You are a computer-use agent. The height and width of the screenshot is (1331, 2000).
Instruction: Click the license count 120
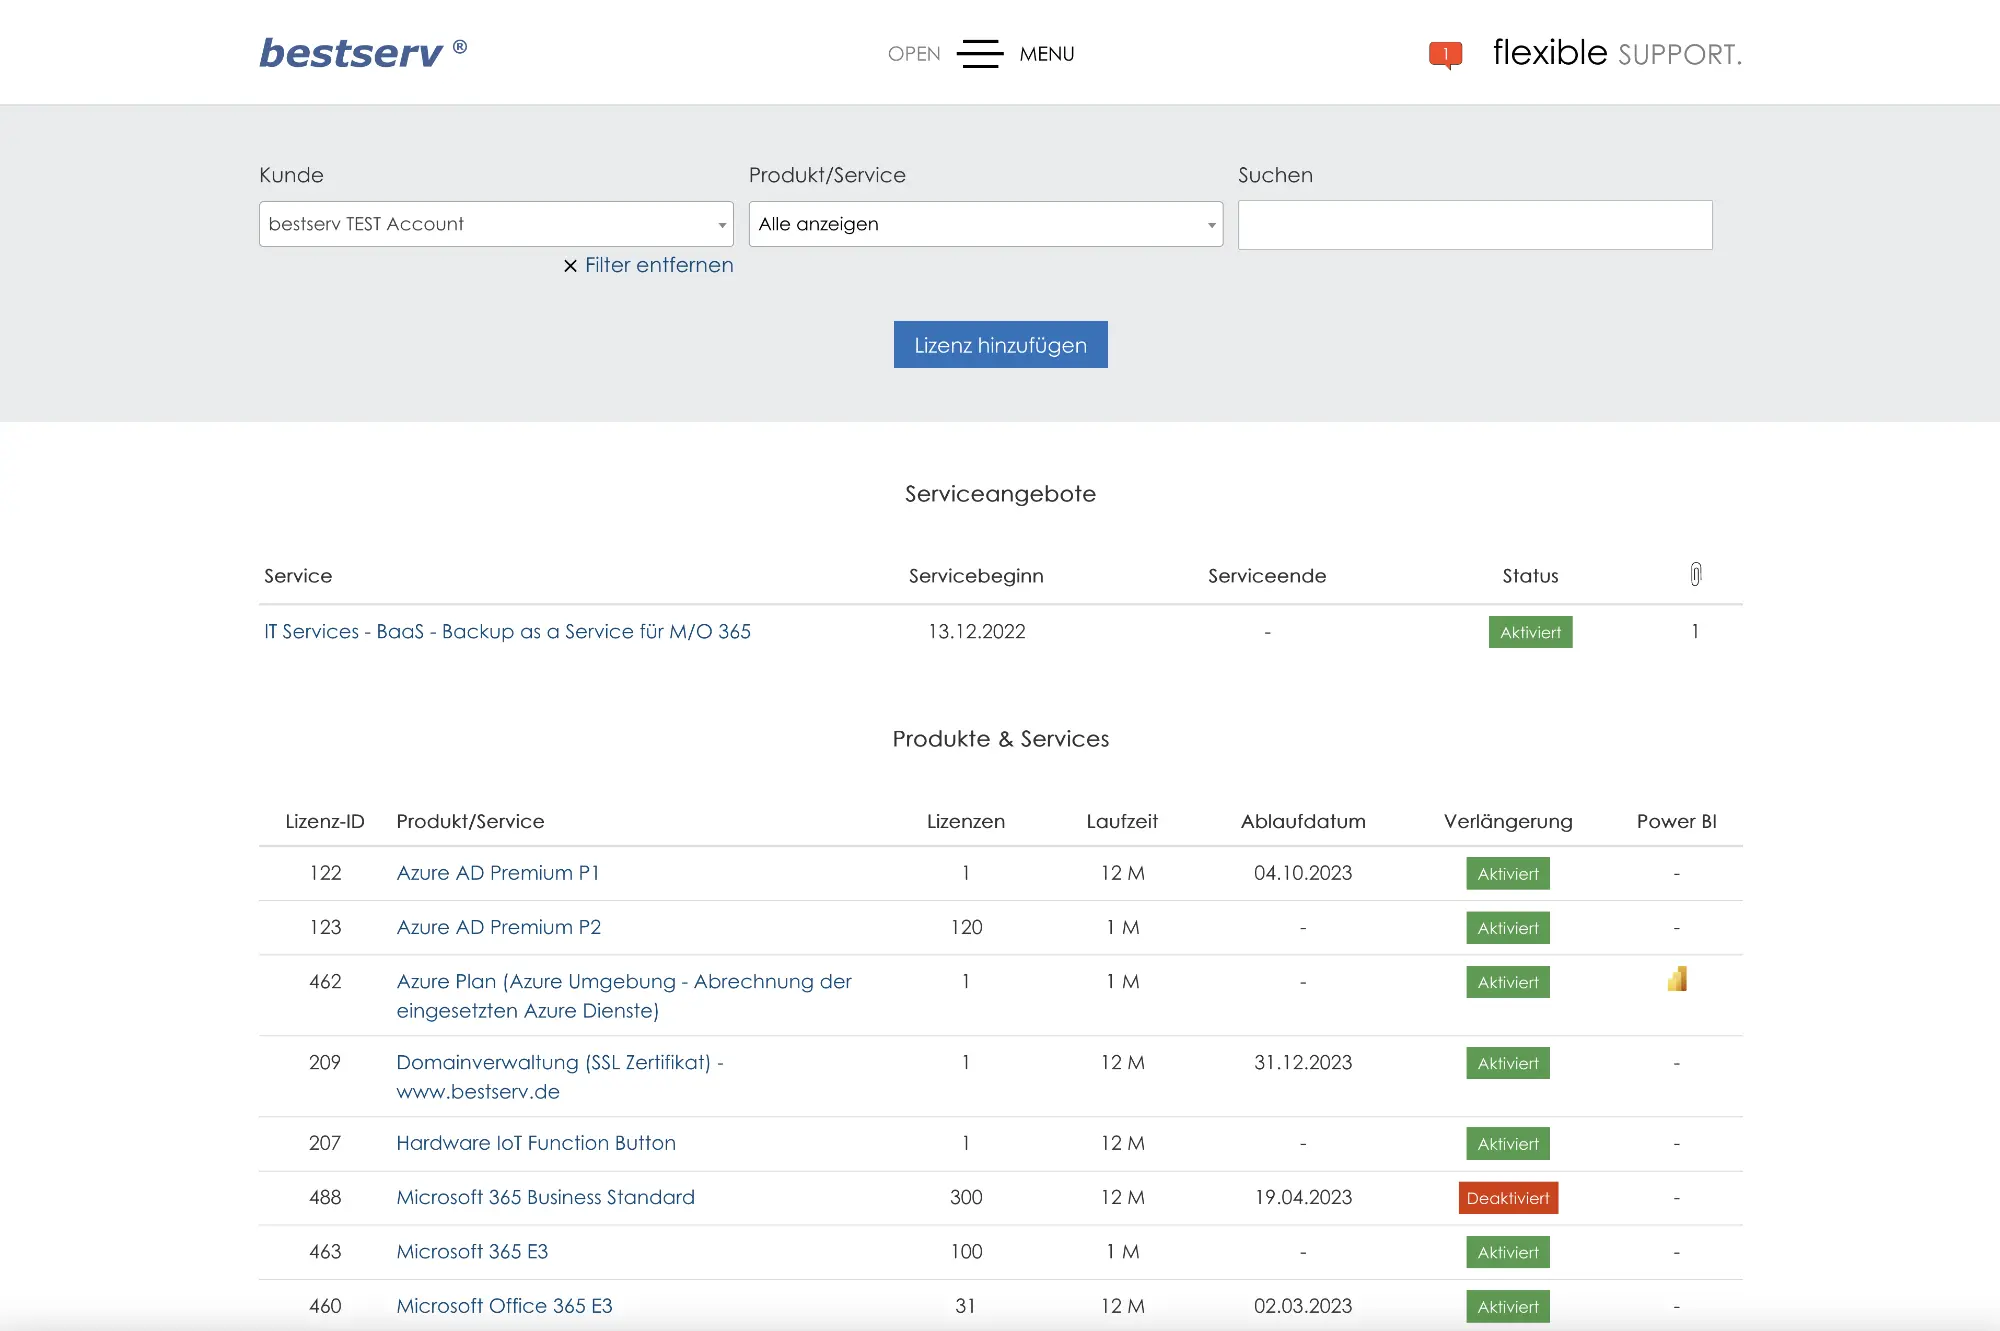coord(966,927)
